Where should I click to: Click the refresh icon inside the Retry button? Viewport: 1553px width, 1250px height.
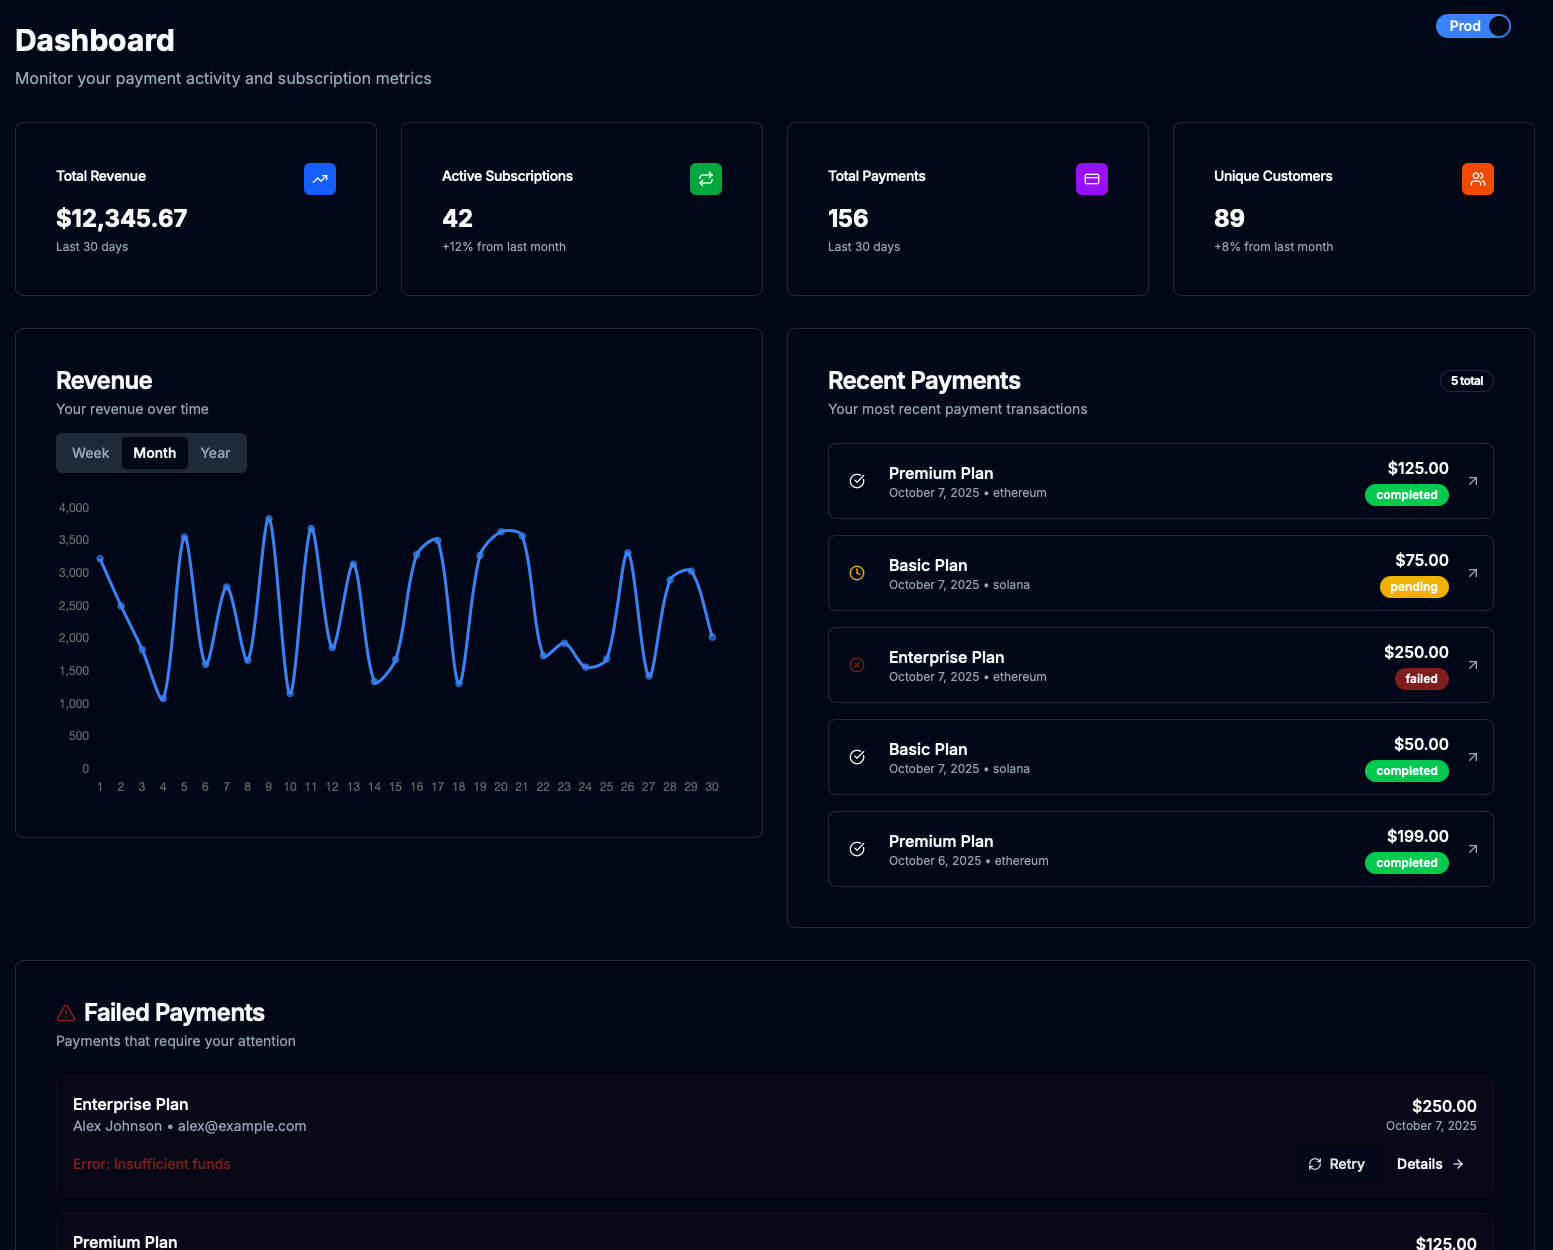pos(1315,1164)
